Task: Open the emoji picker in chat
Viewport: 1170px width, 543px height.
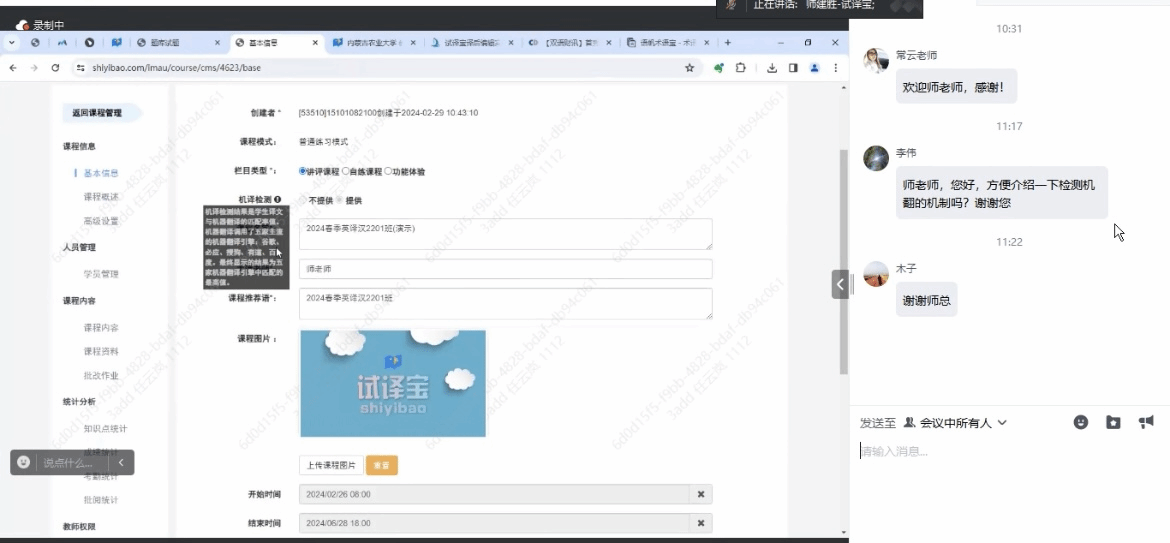Action: pos(1081,422)
